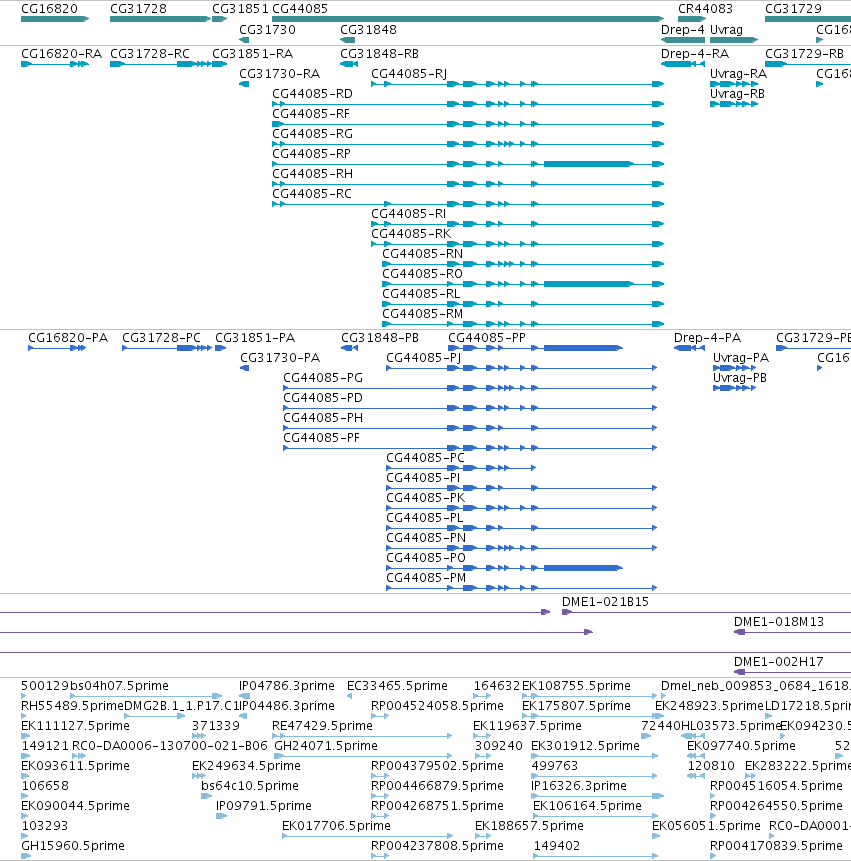Screen dimensions: 851x861
Task: Select transcript label CG44085-RH
Action: pyautogui.click(x=312, y=174)
